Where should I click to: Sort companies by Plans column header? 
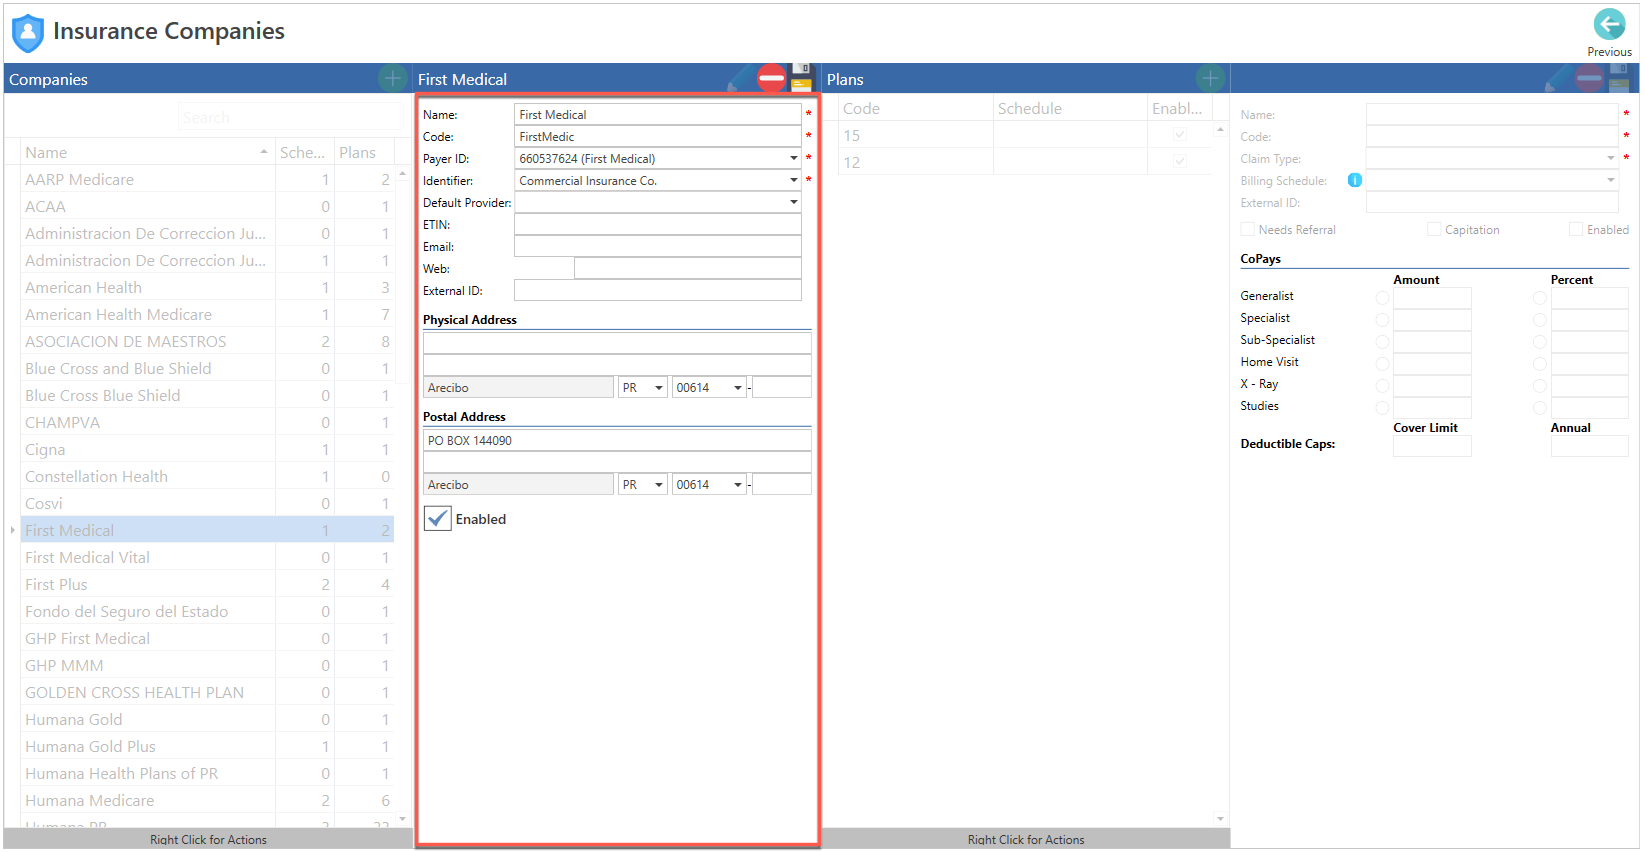[x=363, y=152]
